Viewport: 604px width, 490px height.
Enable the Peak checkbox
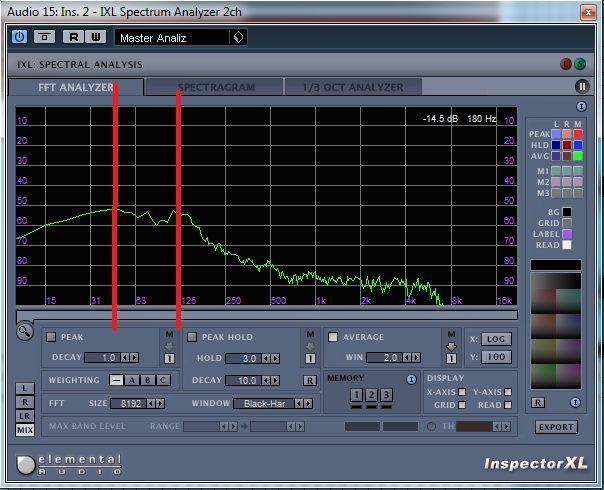point(51,337)
